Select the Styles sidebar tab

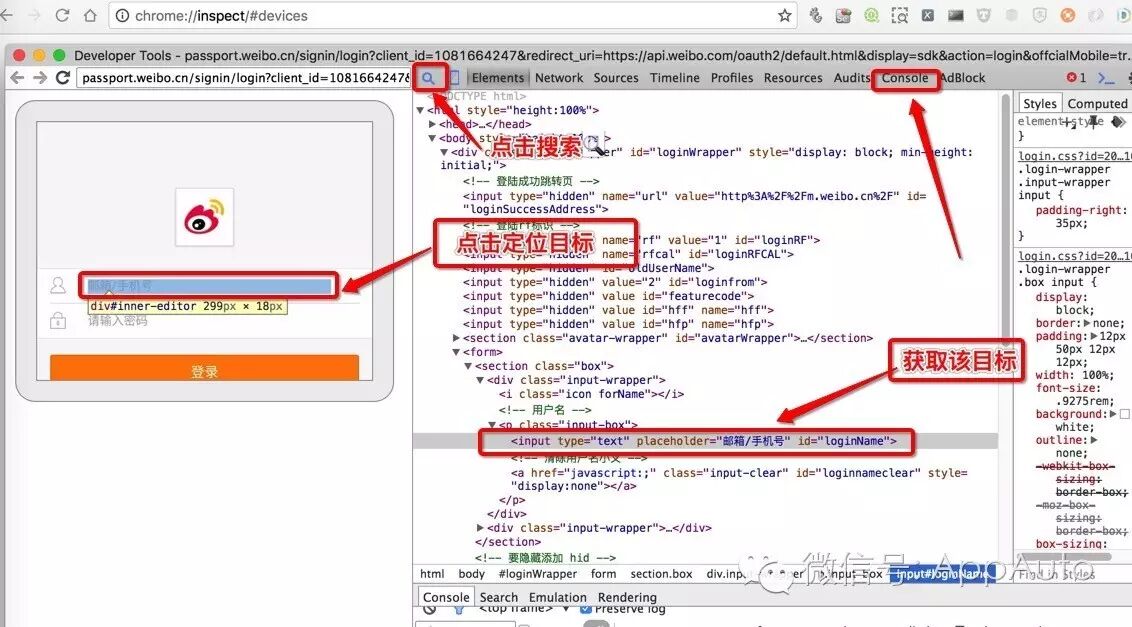tap(1040, 103)
